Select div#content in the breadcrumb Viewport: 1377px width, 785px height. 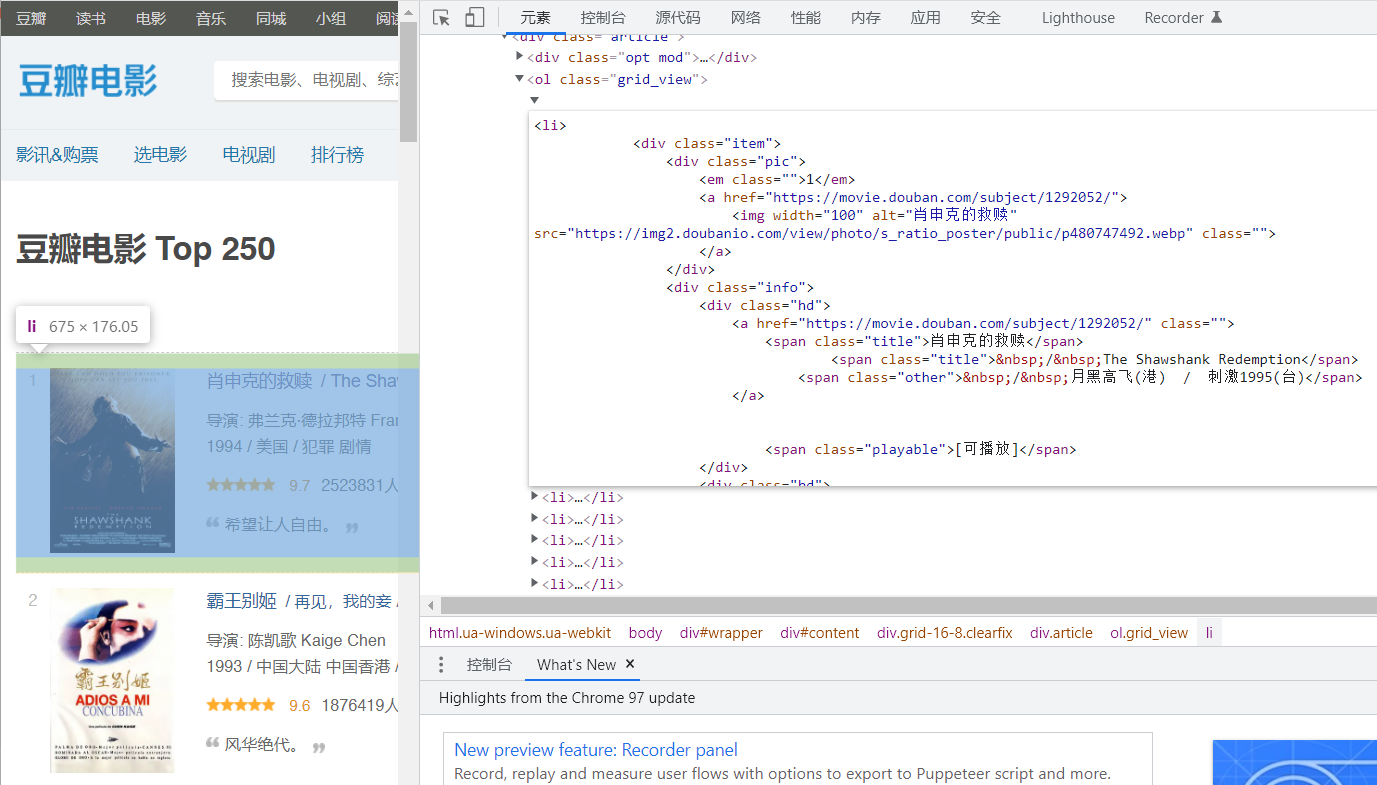pyautogui.click(x=820, y=633)
